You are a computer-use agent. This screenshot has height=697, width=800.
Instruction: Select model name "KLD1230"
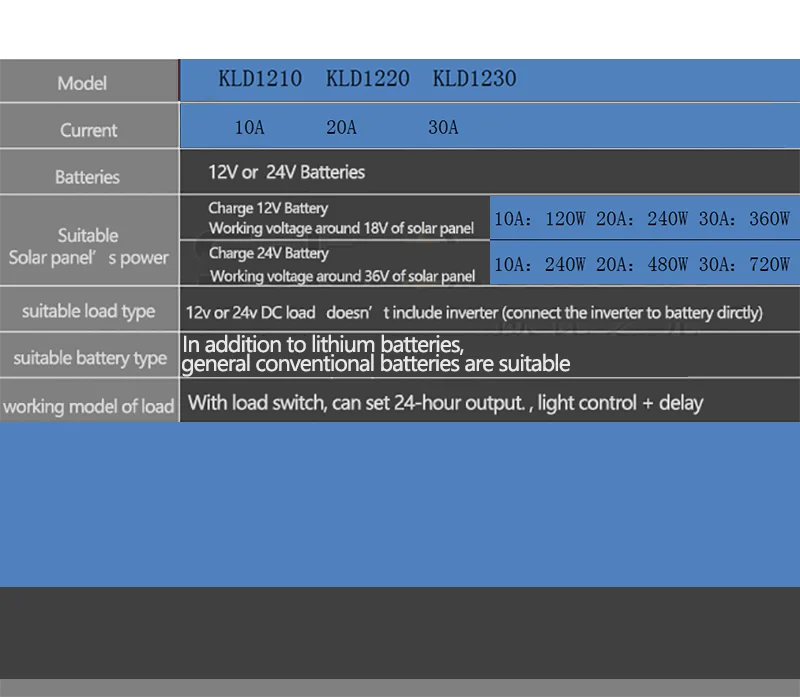(474, 79)
